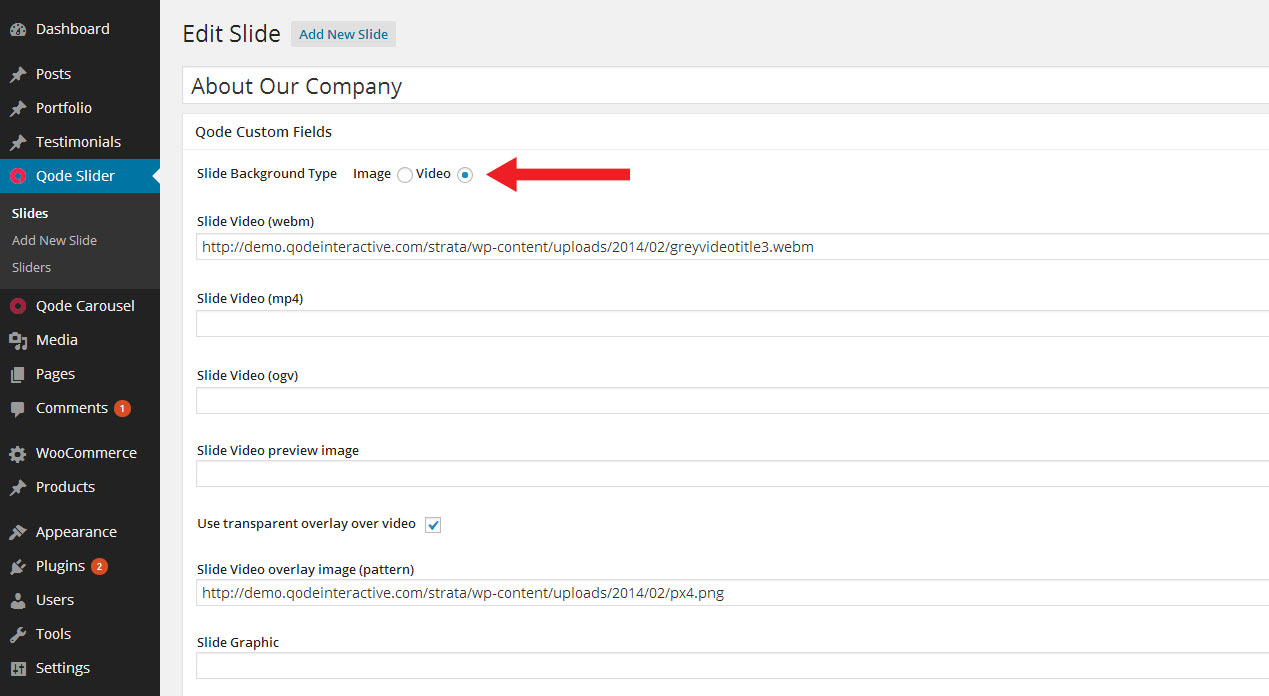Image resolution: width=1269 pixels, height=696 pixels.
Task: Uncheck Use transparent overlay over video
Action: point(433,525)
